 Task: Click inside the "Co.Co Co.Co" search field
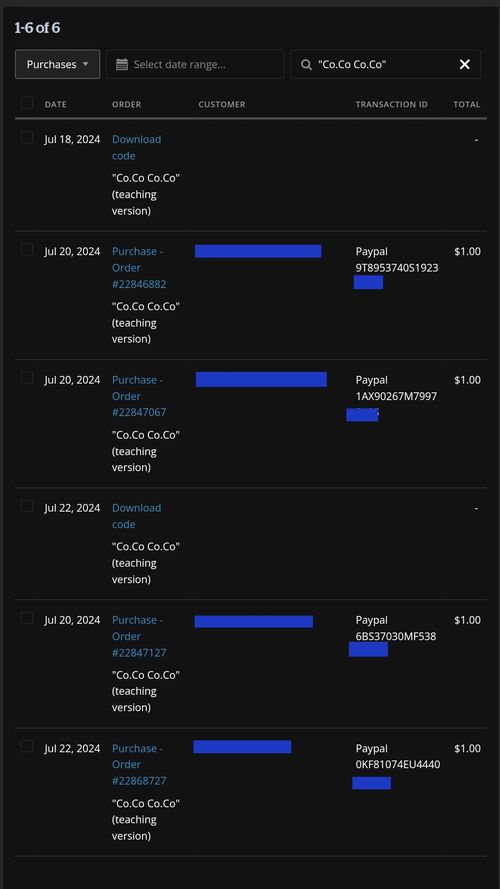click(385, 64)
